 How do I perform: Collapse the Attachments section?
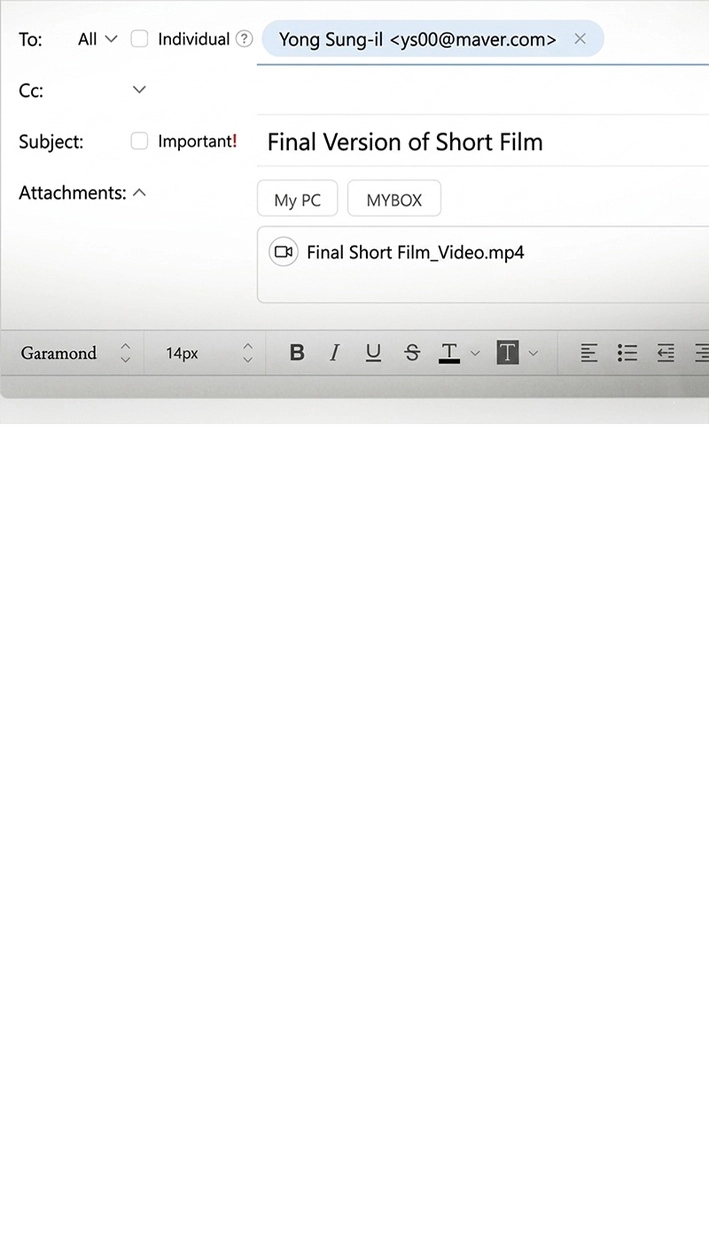coord(139,192)
